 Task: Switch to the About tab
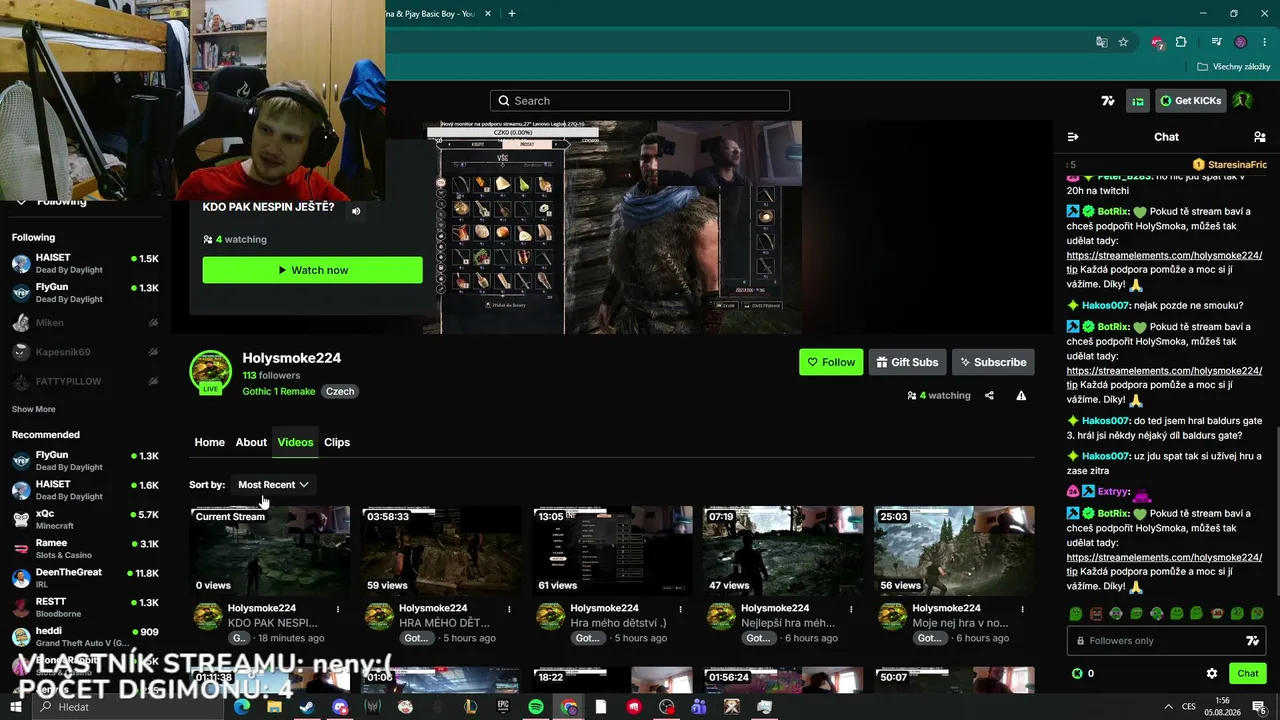click(251, 442)
